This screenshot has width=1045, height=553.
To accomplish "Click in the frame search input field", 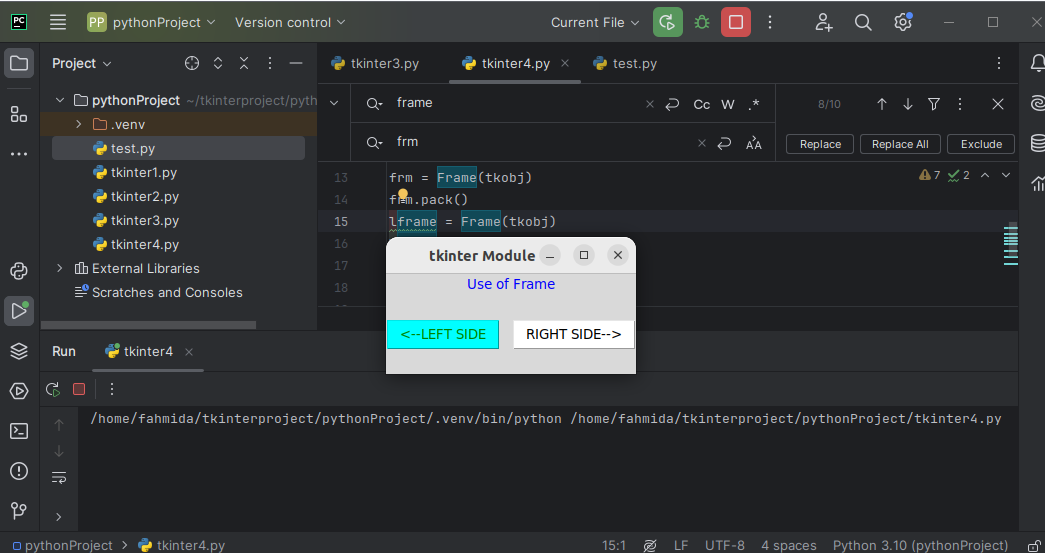I will (519, 103).
